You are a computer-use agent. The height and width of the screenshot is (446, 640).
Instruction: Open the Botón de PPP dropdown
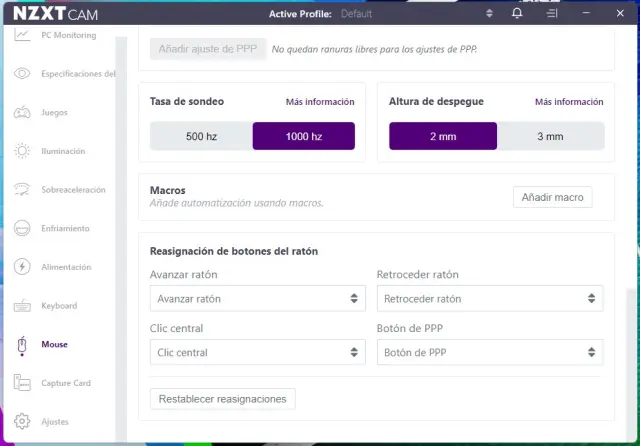tap(490, 352)
